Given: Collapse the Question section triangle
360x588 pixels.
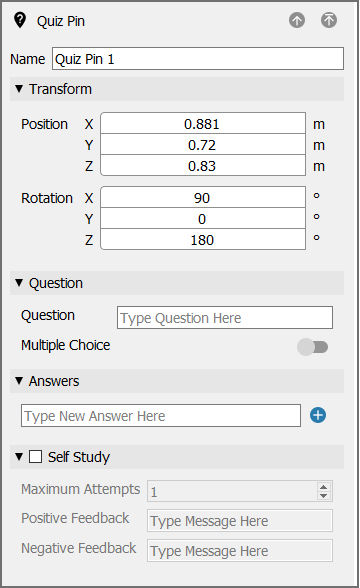Looking at the screenshot, I should pos(19,283).
